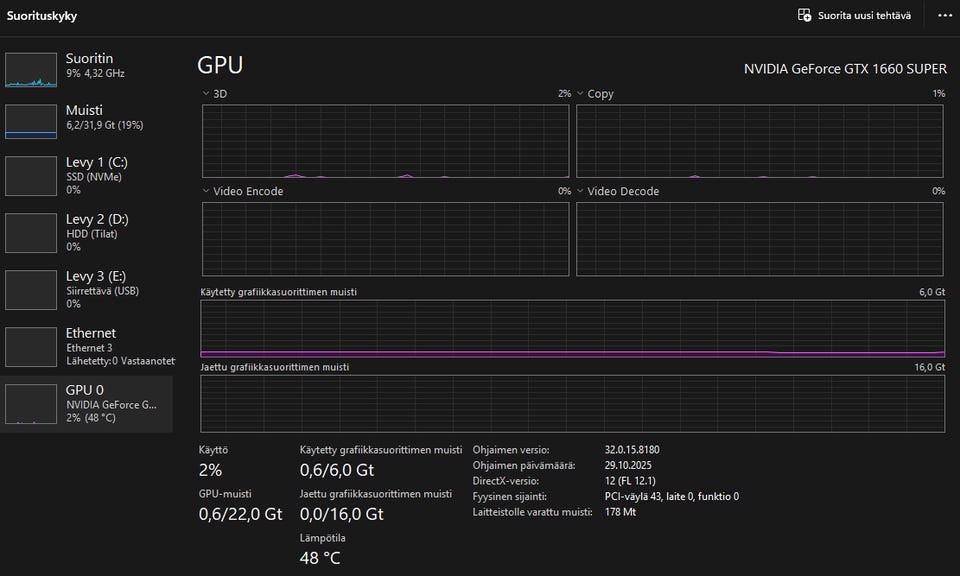Select the Suoritin CPU mini graph
This screenshot has height=576, width=960.
click(x=32, y=70)
